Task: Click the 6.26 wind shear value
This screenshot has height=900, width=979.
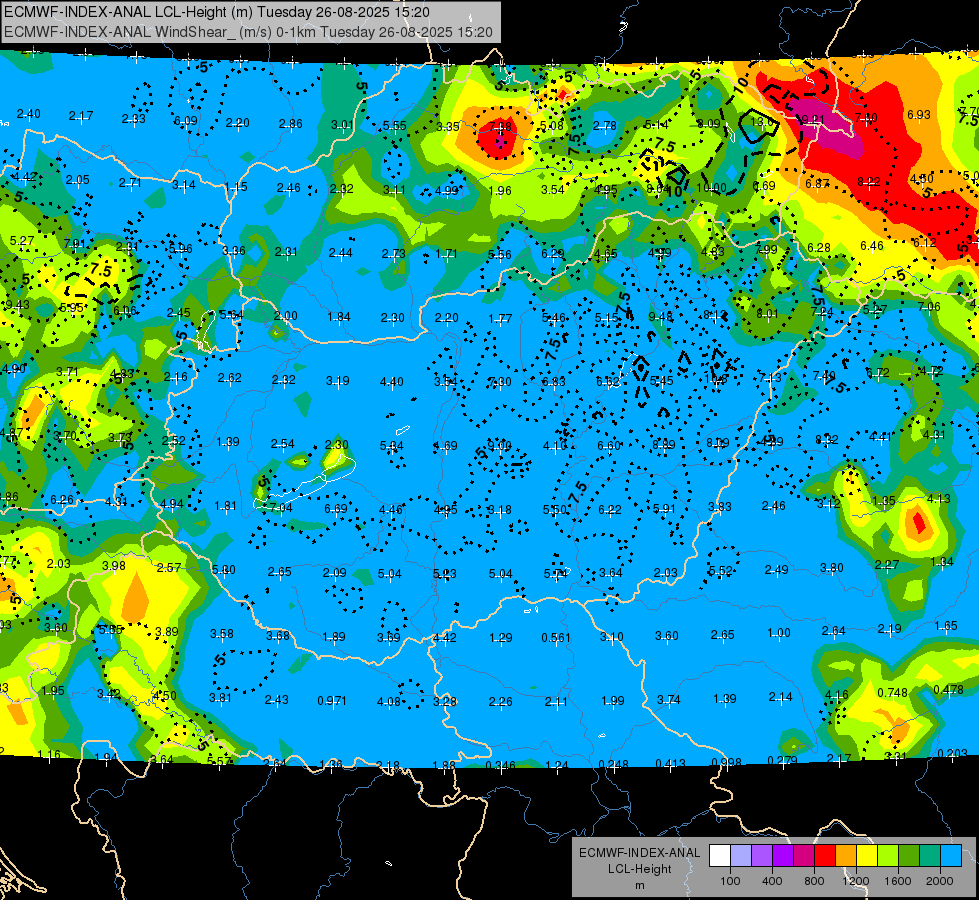Action: coord(62,499)
